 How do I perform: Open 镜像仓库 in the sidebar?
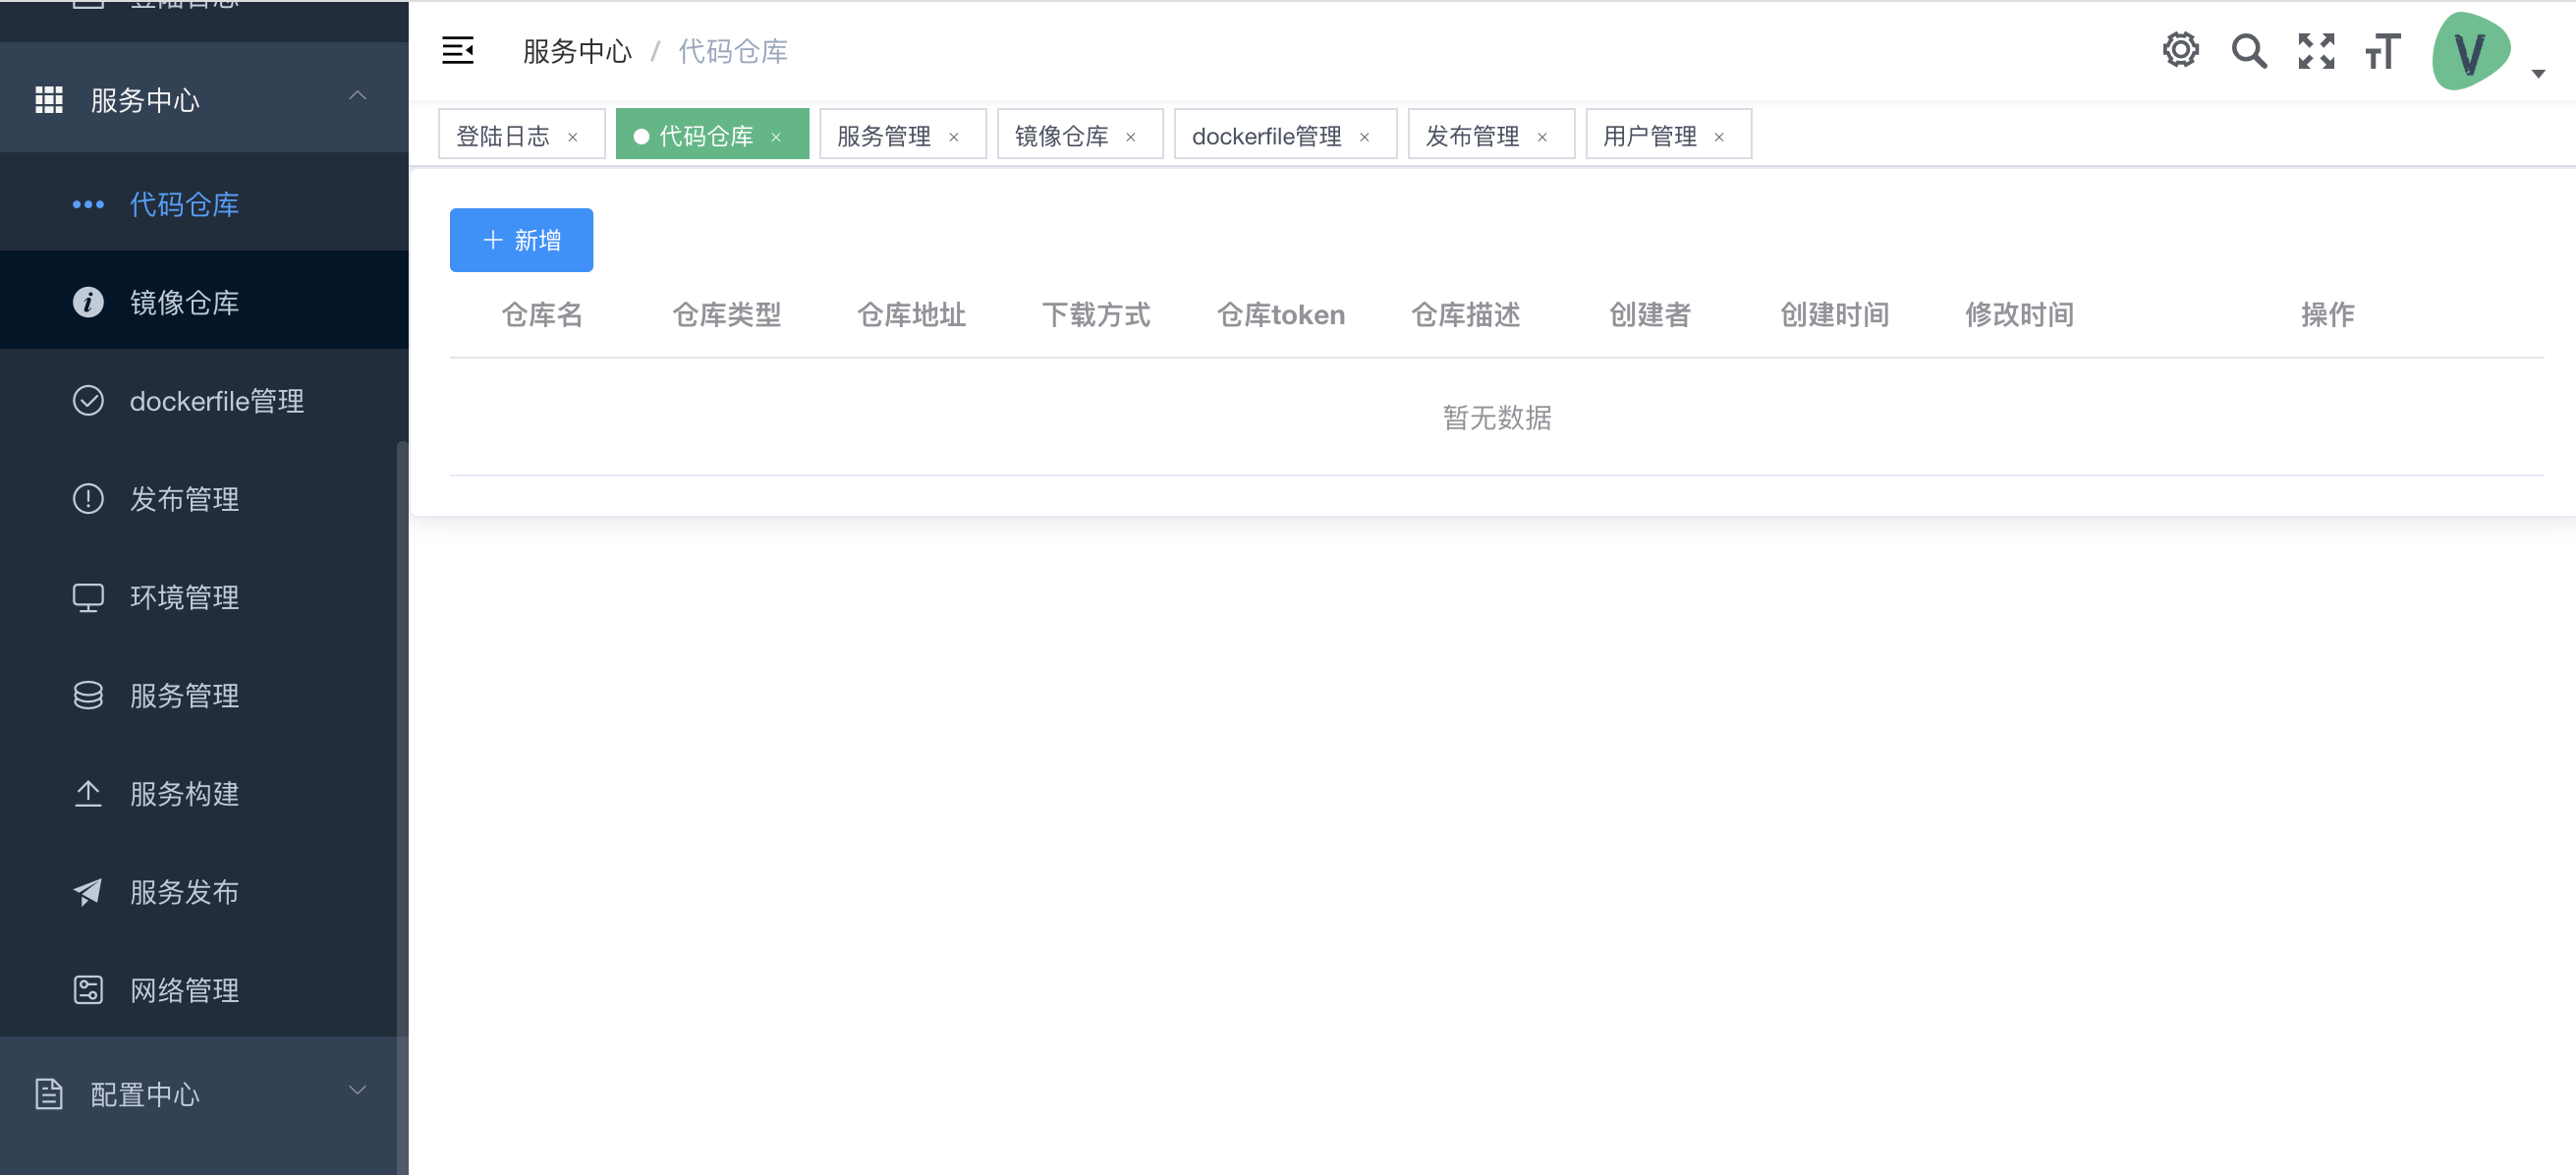click(x=184, y=302)
